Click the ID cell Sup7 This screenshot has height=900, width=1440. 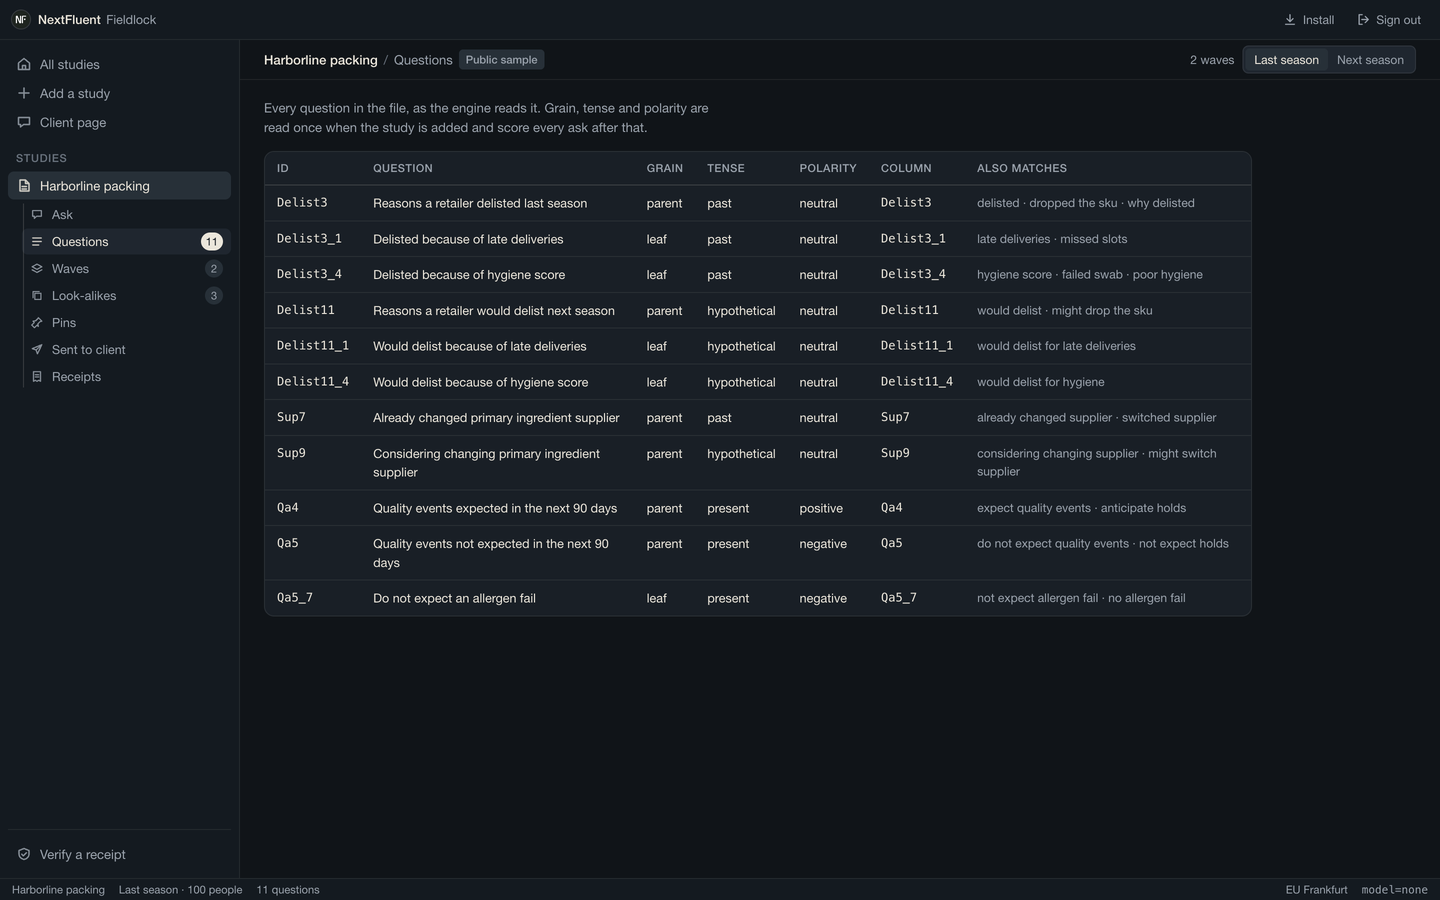click(291, 418)
